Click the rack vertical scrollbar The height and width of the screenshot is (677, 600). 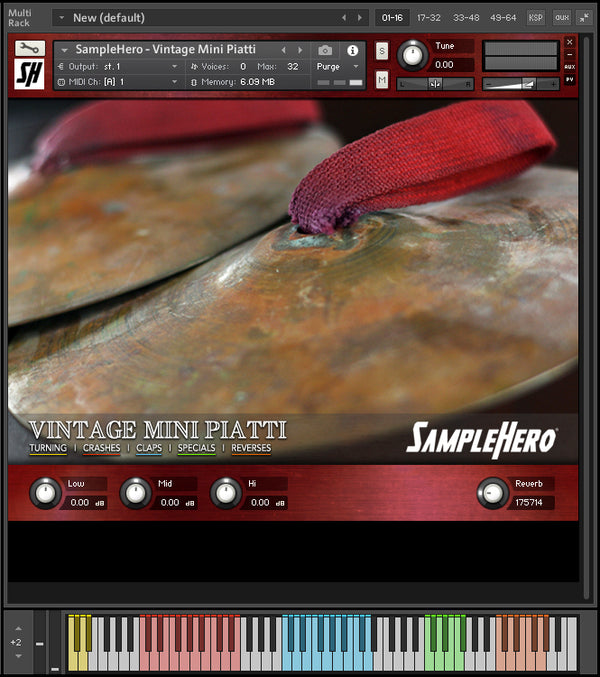(586, 317)
